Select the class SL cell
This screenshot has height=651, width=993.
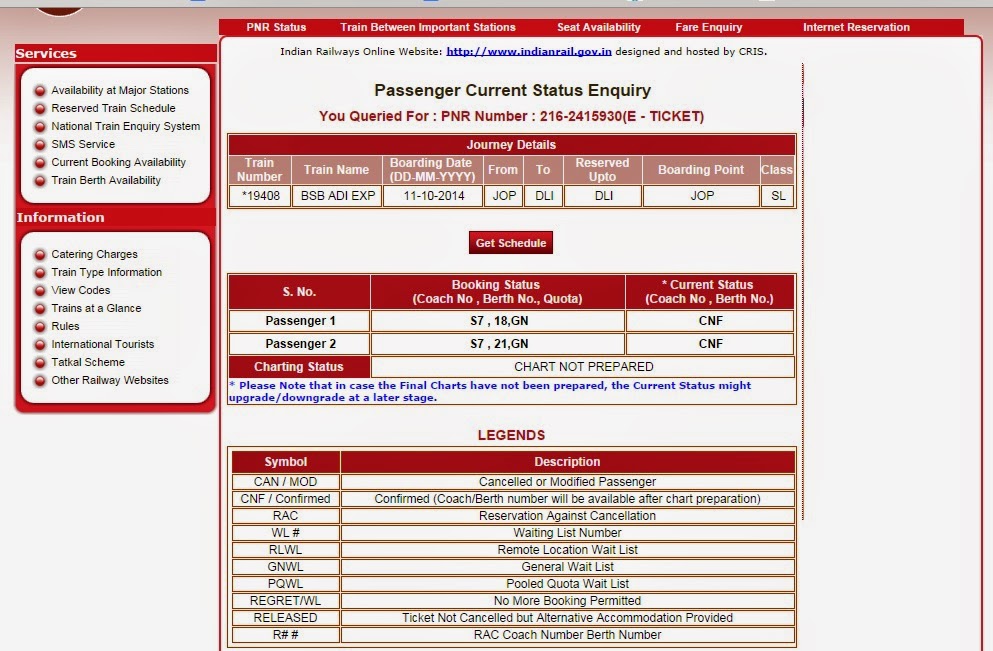(x=778, y=196)
